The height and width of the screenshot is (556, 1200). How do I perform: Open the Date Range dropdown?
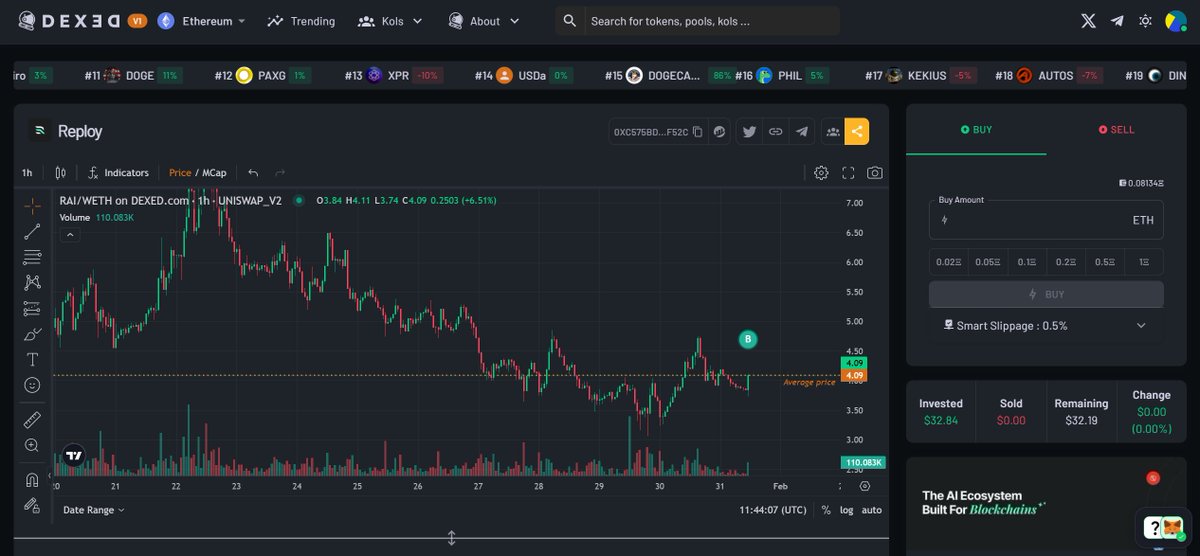point(94,510)
